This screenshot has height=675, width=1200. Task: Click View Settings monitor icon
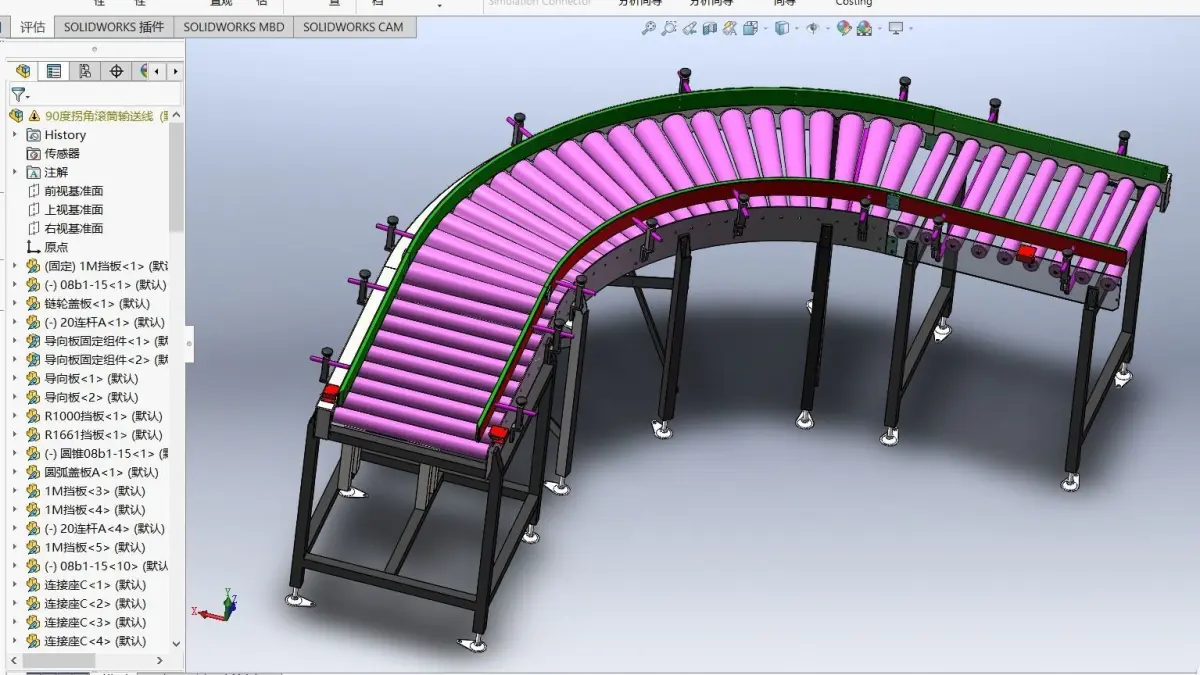coord(895,28)
